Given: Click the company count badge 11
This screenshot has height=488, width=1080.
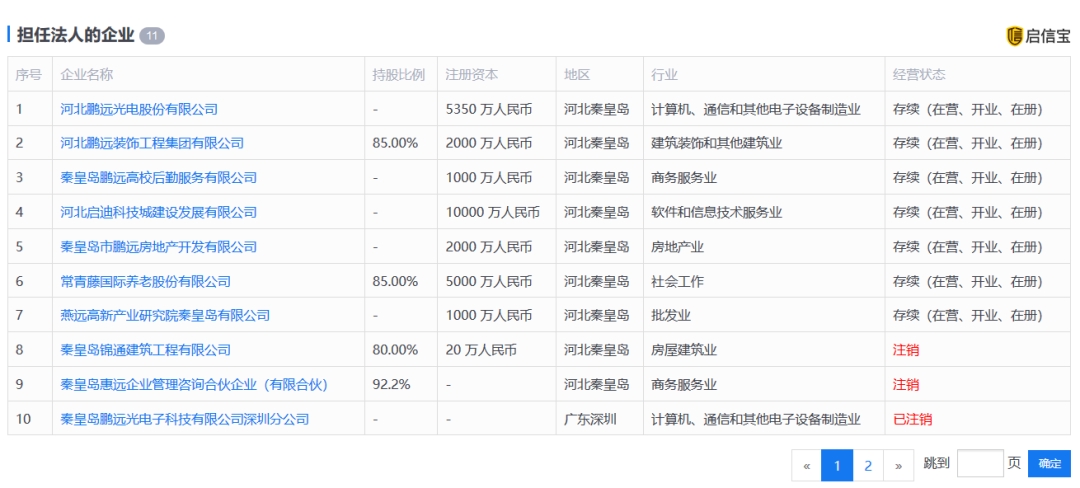Looking at the screenshot, I should pyautogui.click(x=152, y=36).
